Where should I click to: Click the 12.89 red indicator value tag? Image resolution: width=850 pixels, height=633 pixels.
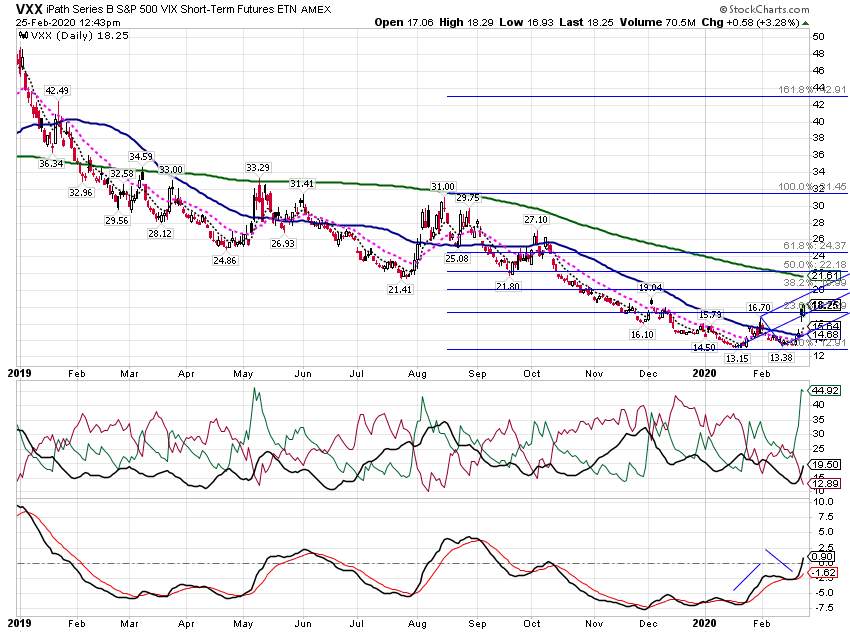point(825,483)
